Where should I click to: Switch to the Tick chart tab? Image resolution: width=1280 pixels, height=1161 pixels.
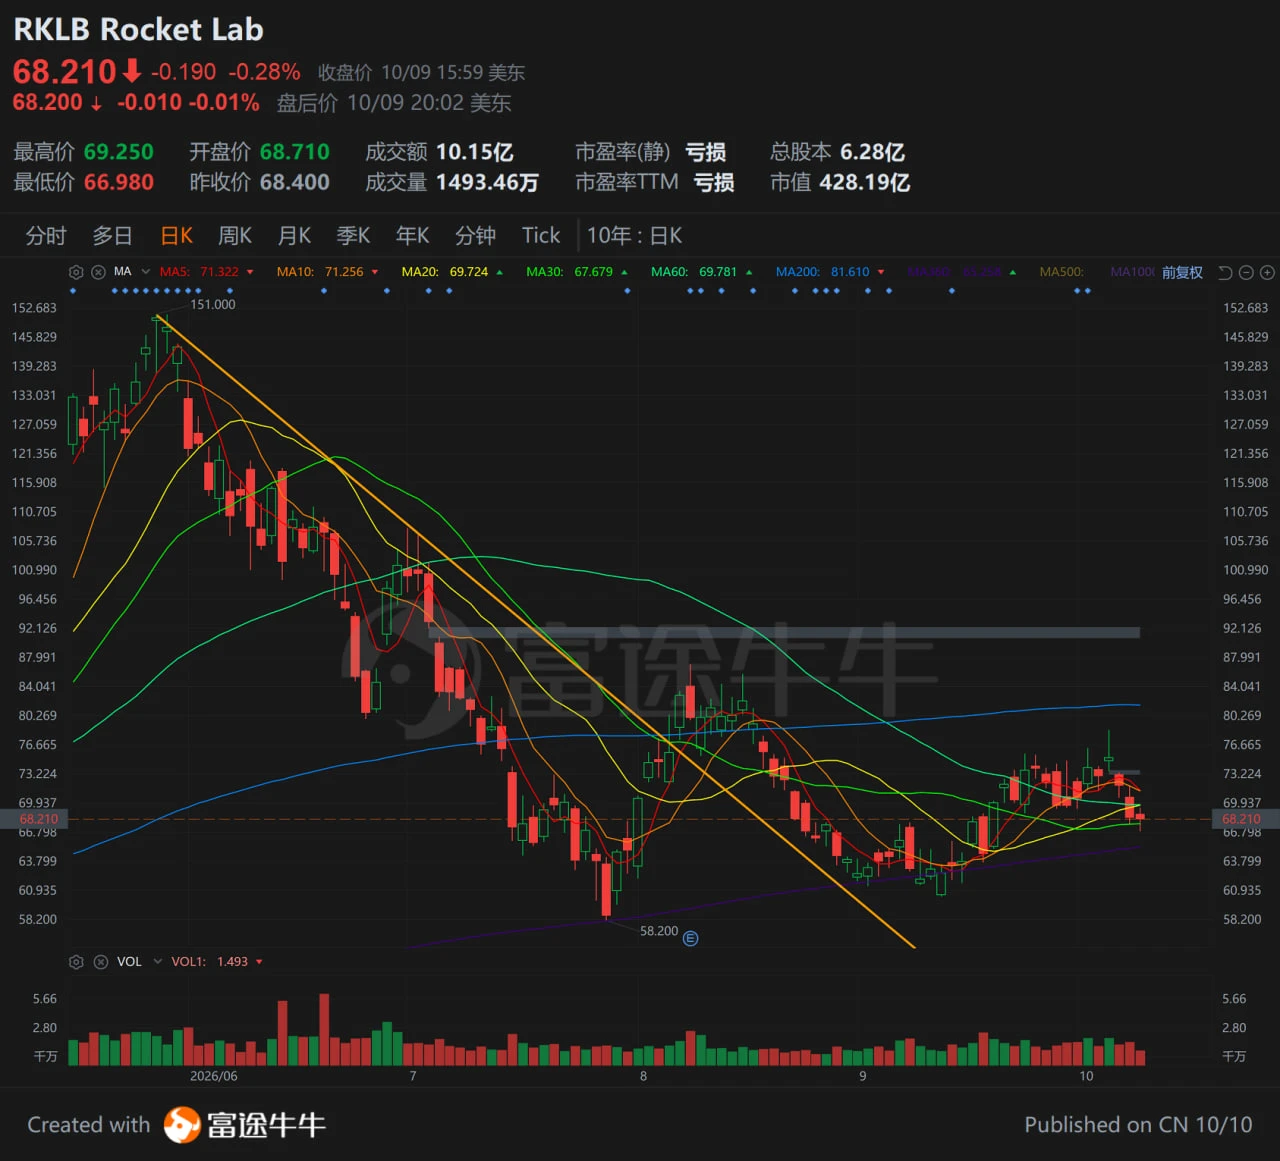(541, 236)
